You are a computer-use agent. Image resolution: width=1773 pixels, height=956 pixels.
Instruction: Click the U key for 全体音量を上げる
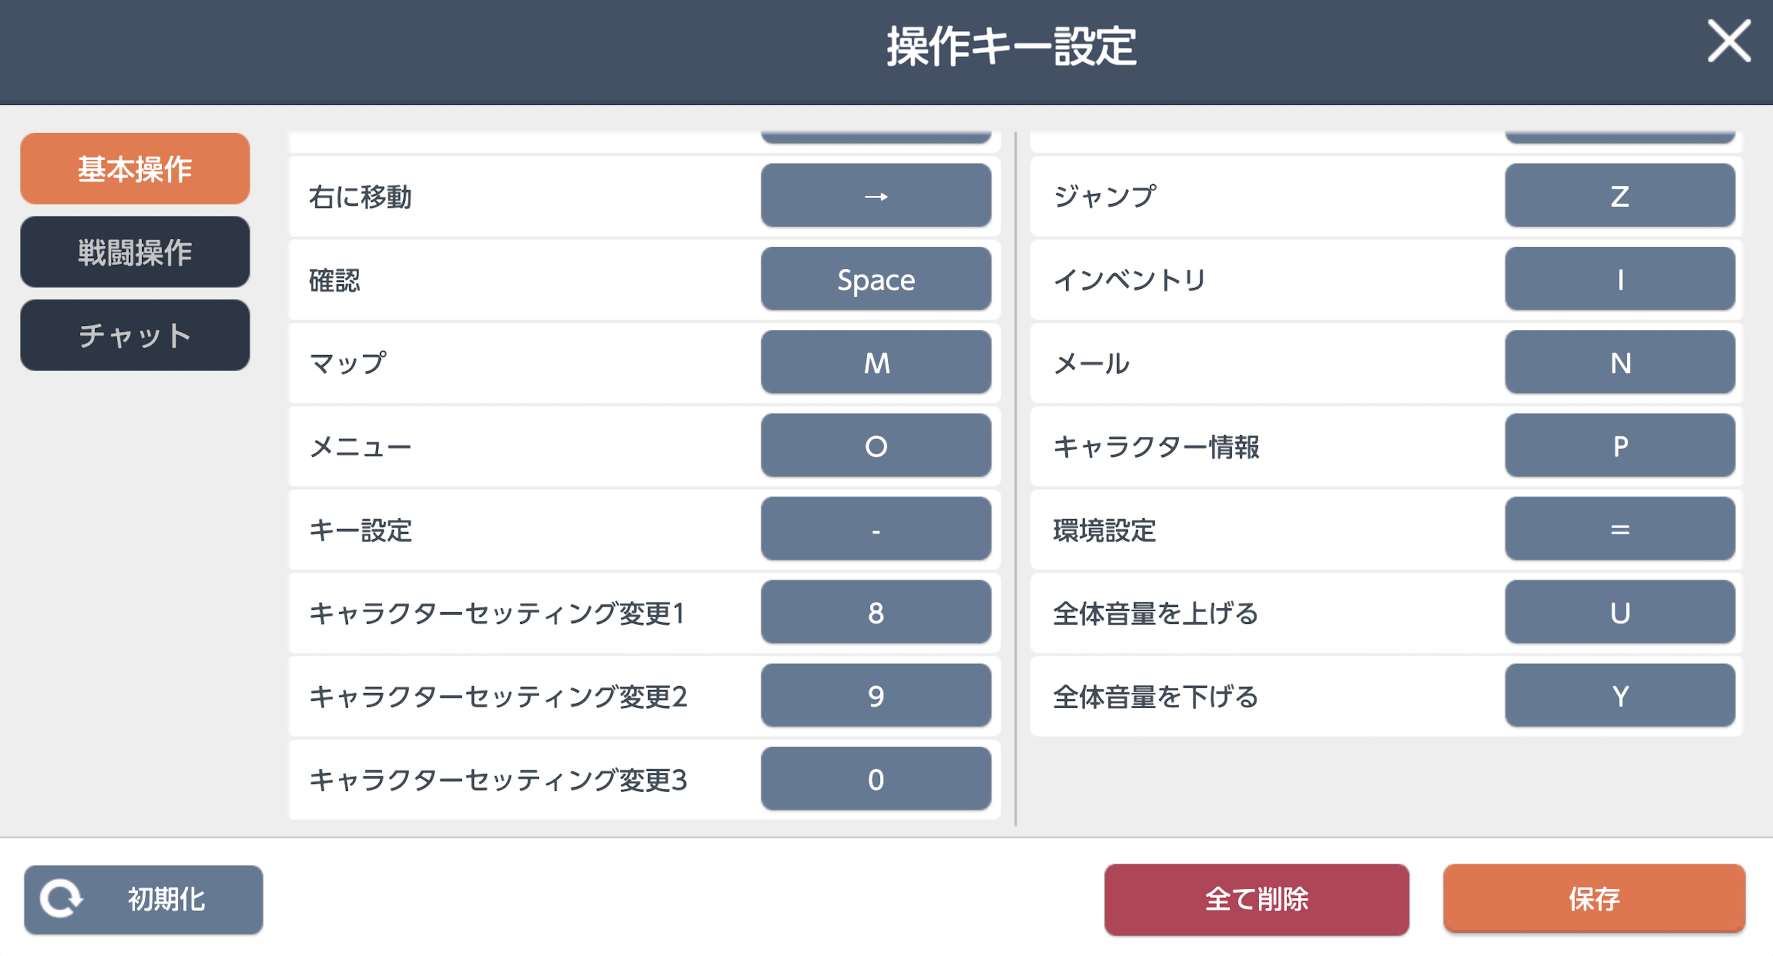(x=1620, y=612)
